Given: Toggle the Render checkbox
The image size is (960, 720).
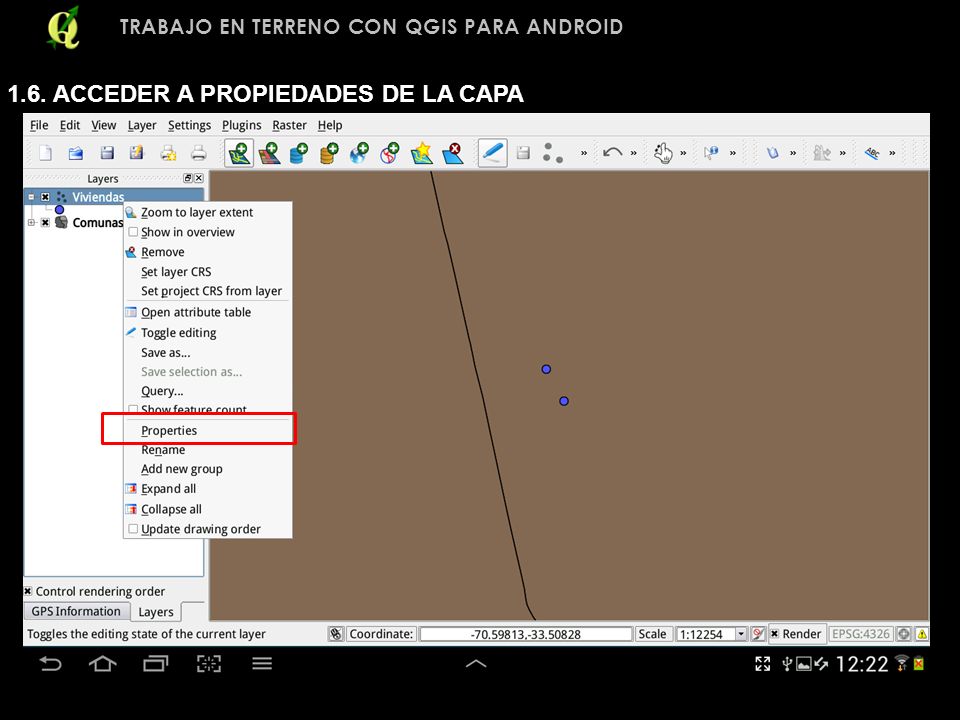Looking at the screenshot, I should [x=774, y=634].
